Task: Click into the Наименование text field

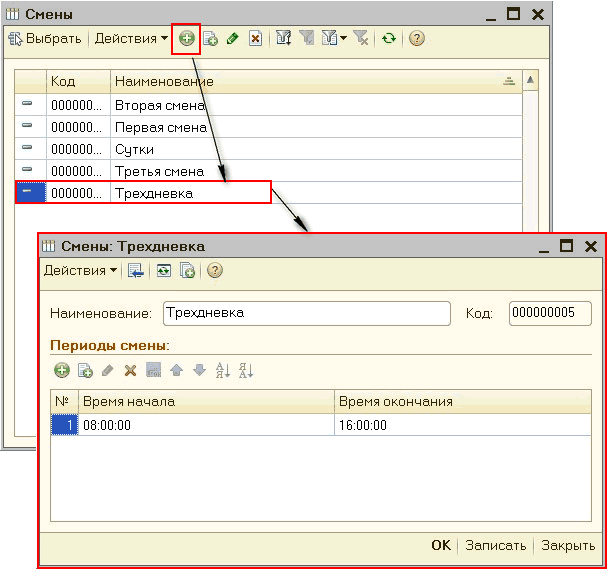Action: [305, 313]
